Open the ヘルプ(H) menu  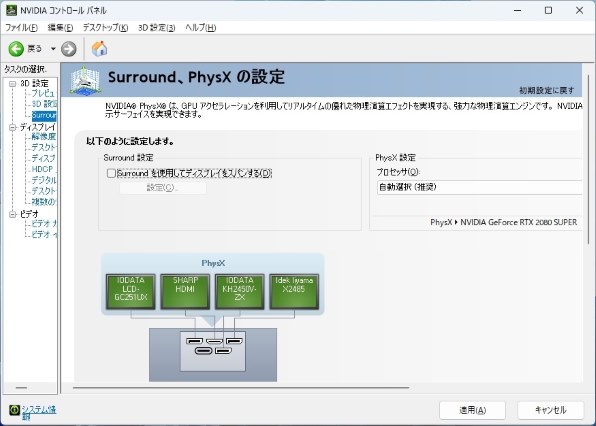(x=201, y=28)
